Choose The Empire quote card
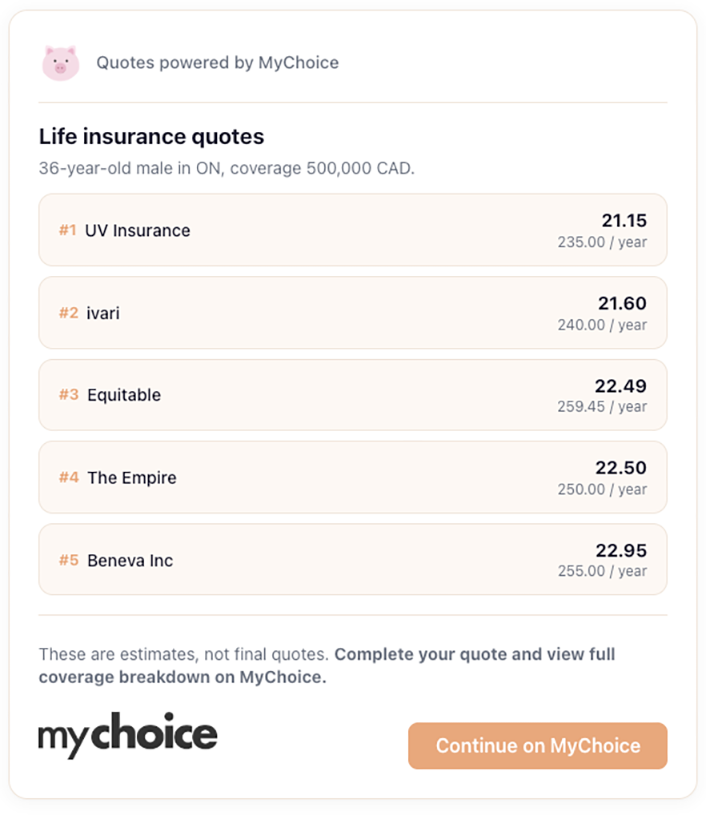This screenshot has width=706, height=815. (352, 478)
